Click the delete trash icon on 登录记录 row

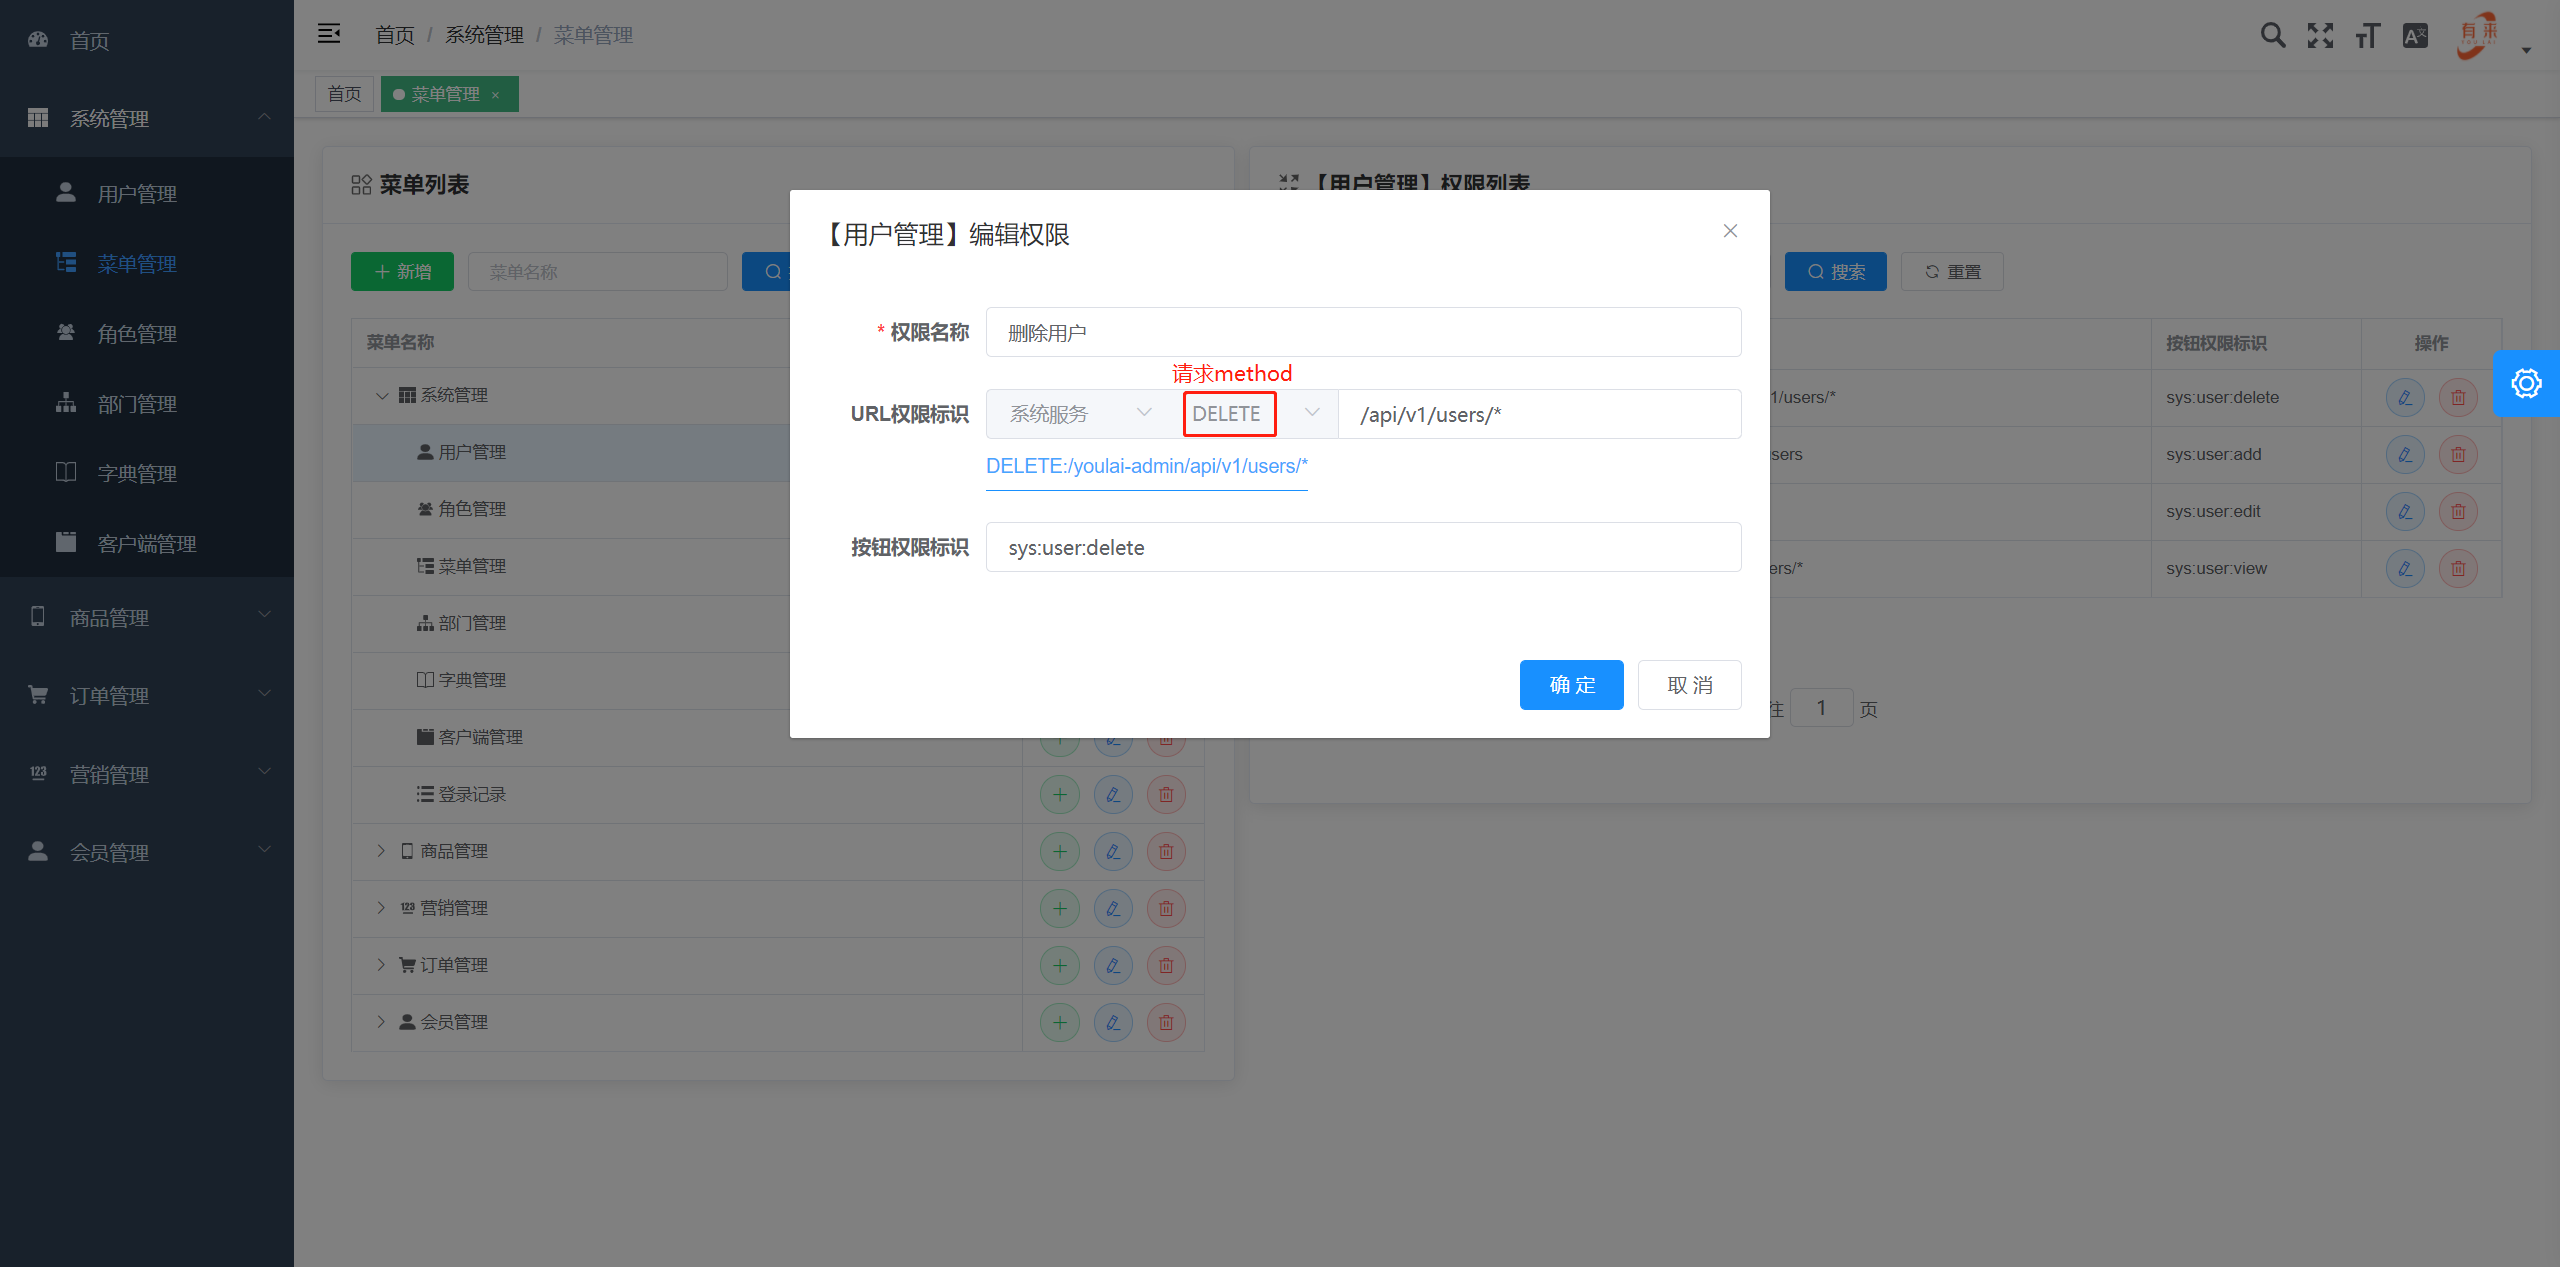1165,794
